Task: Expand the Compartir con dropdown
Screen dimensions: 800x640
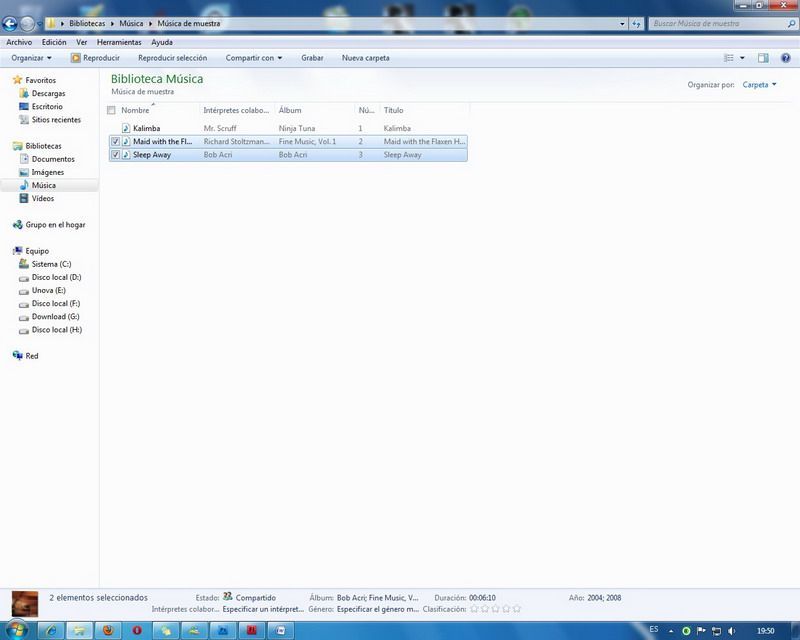Action: click(x=254, y=58)
